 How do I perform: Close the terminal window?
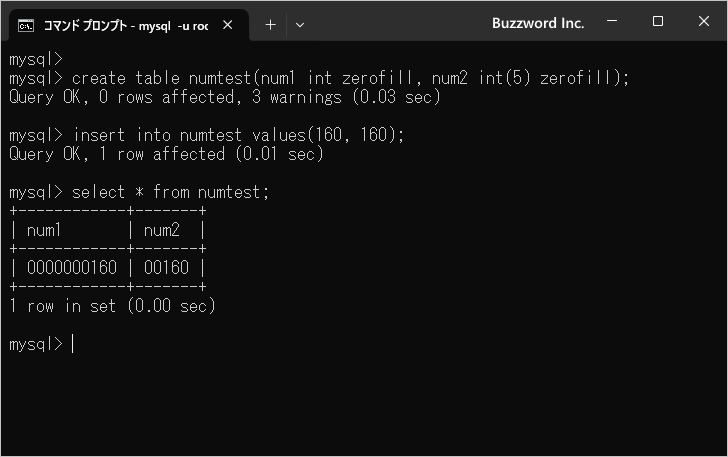pos(704,21)
